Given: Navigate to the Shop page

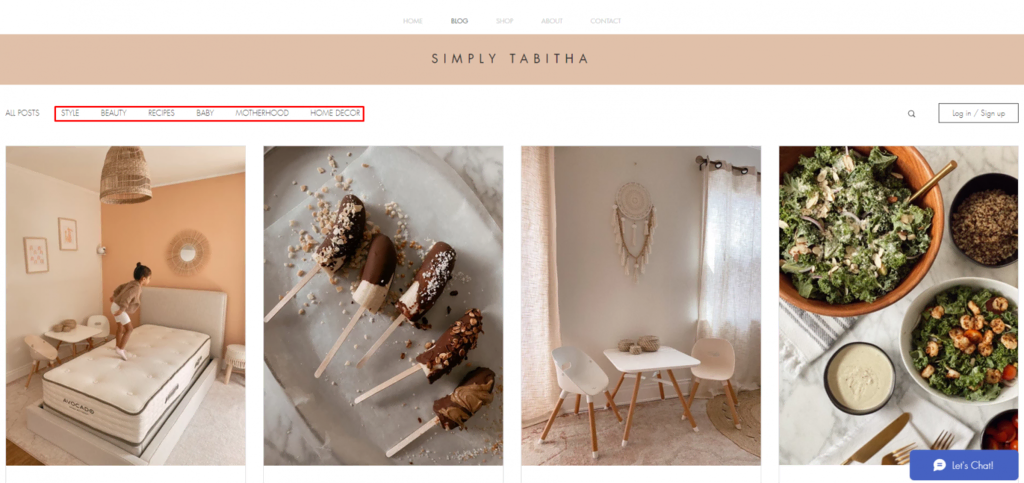Looking at the screenshot, I should [x=505, y=21].
